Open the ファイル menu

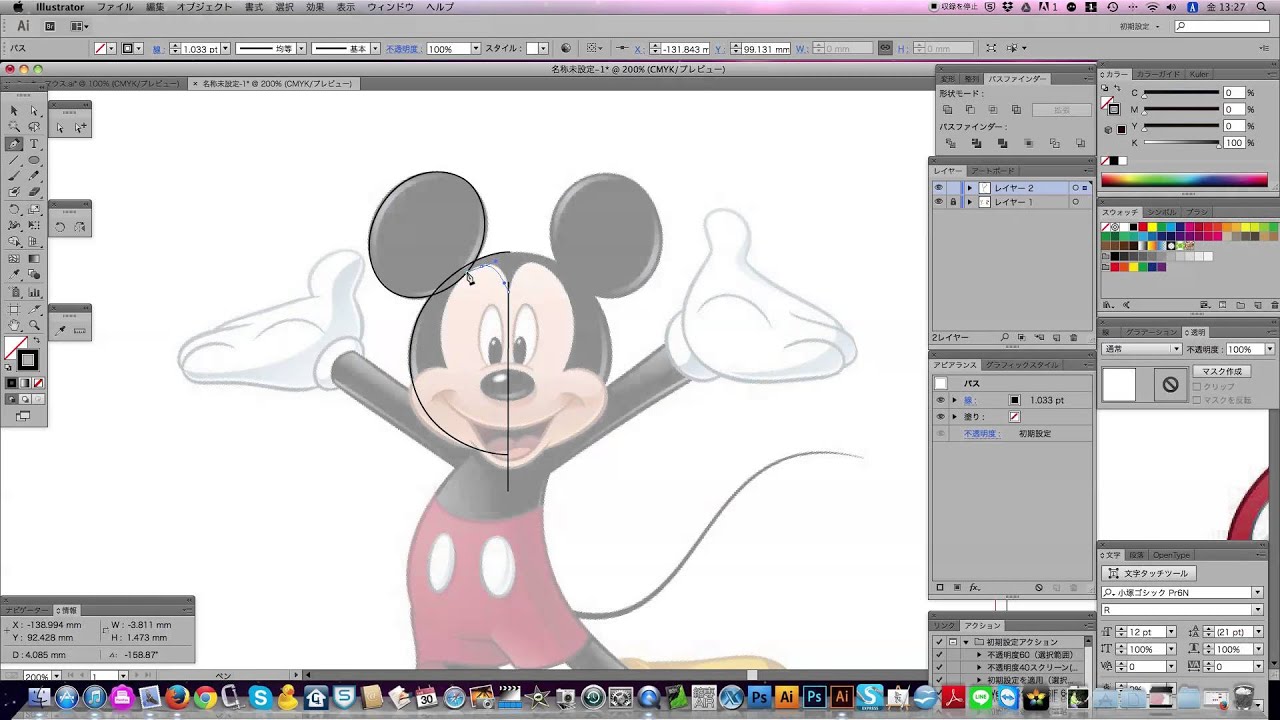click(115, 7)
